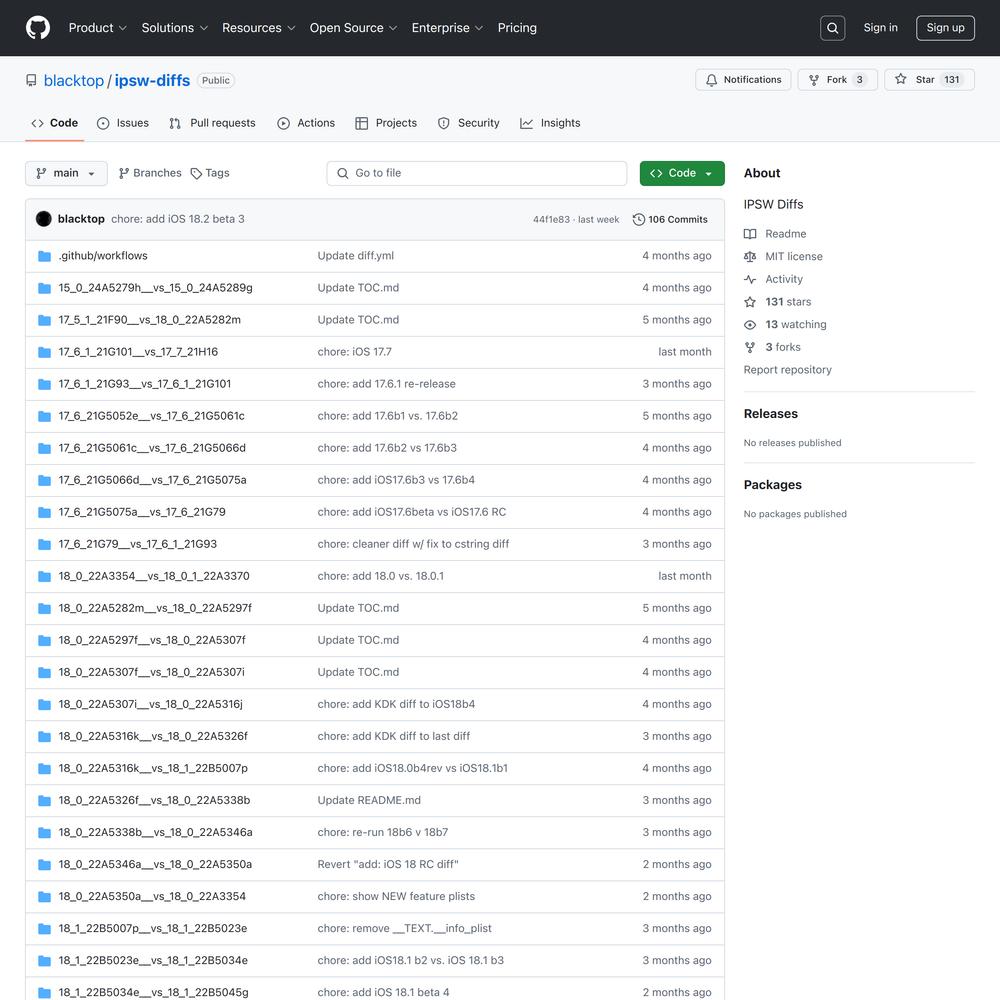Open folder 18_0_22A5346a__vs_18_0_22A5350a

point(155,864)
